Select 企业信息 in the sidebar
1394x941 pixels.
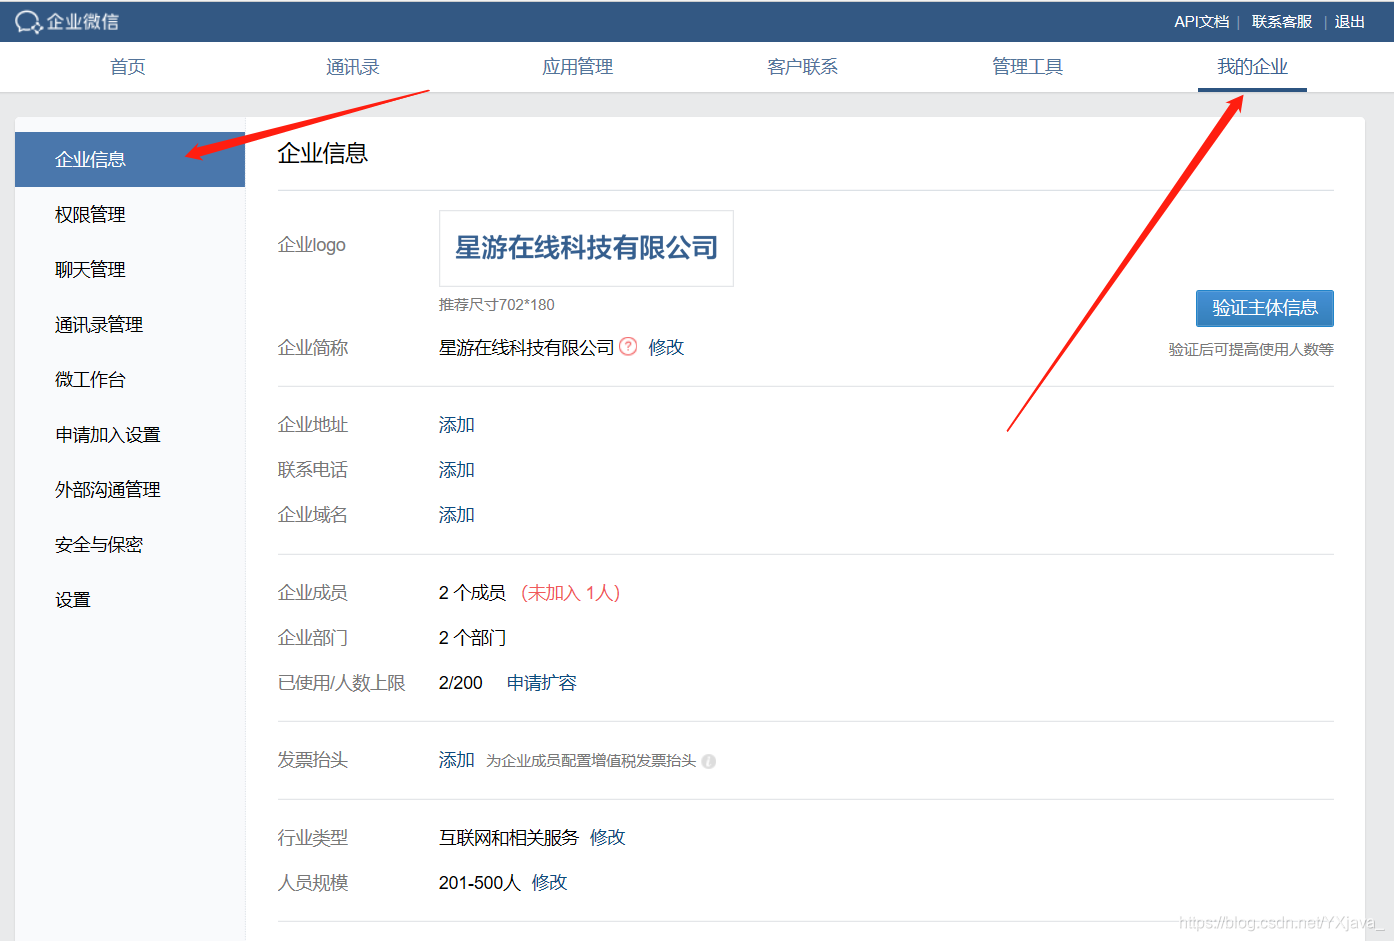(x=130, y=159)
